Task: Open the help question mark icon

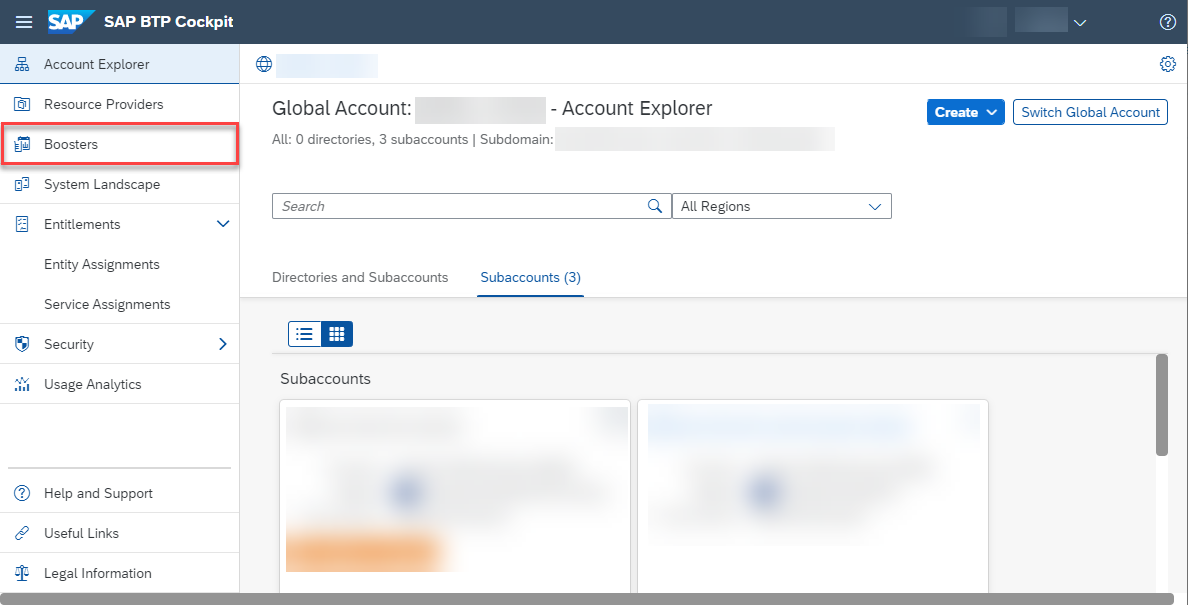Action: [x=1168, y=22]
